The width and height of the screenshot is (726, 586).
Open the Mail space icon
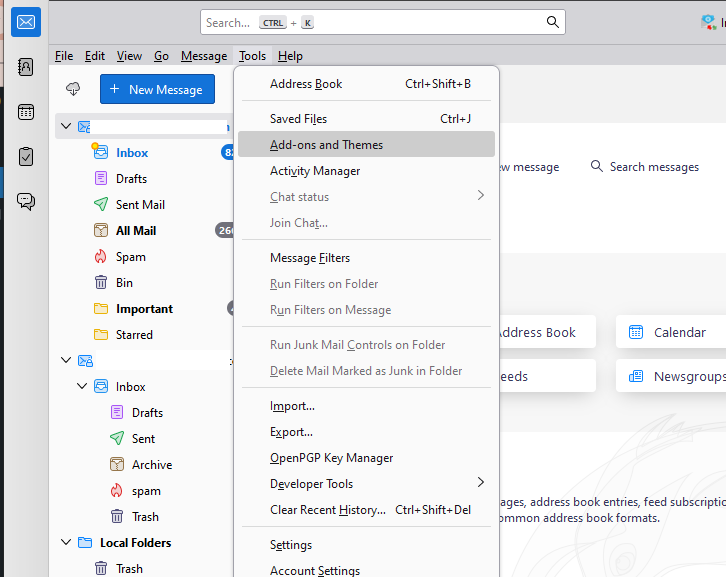coord(26,22)
